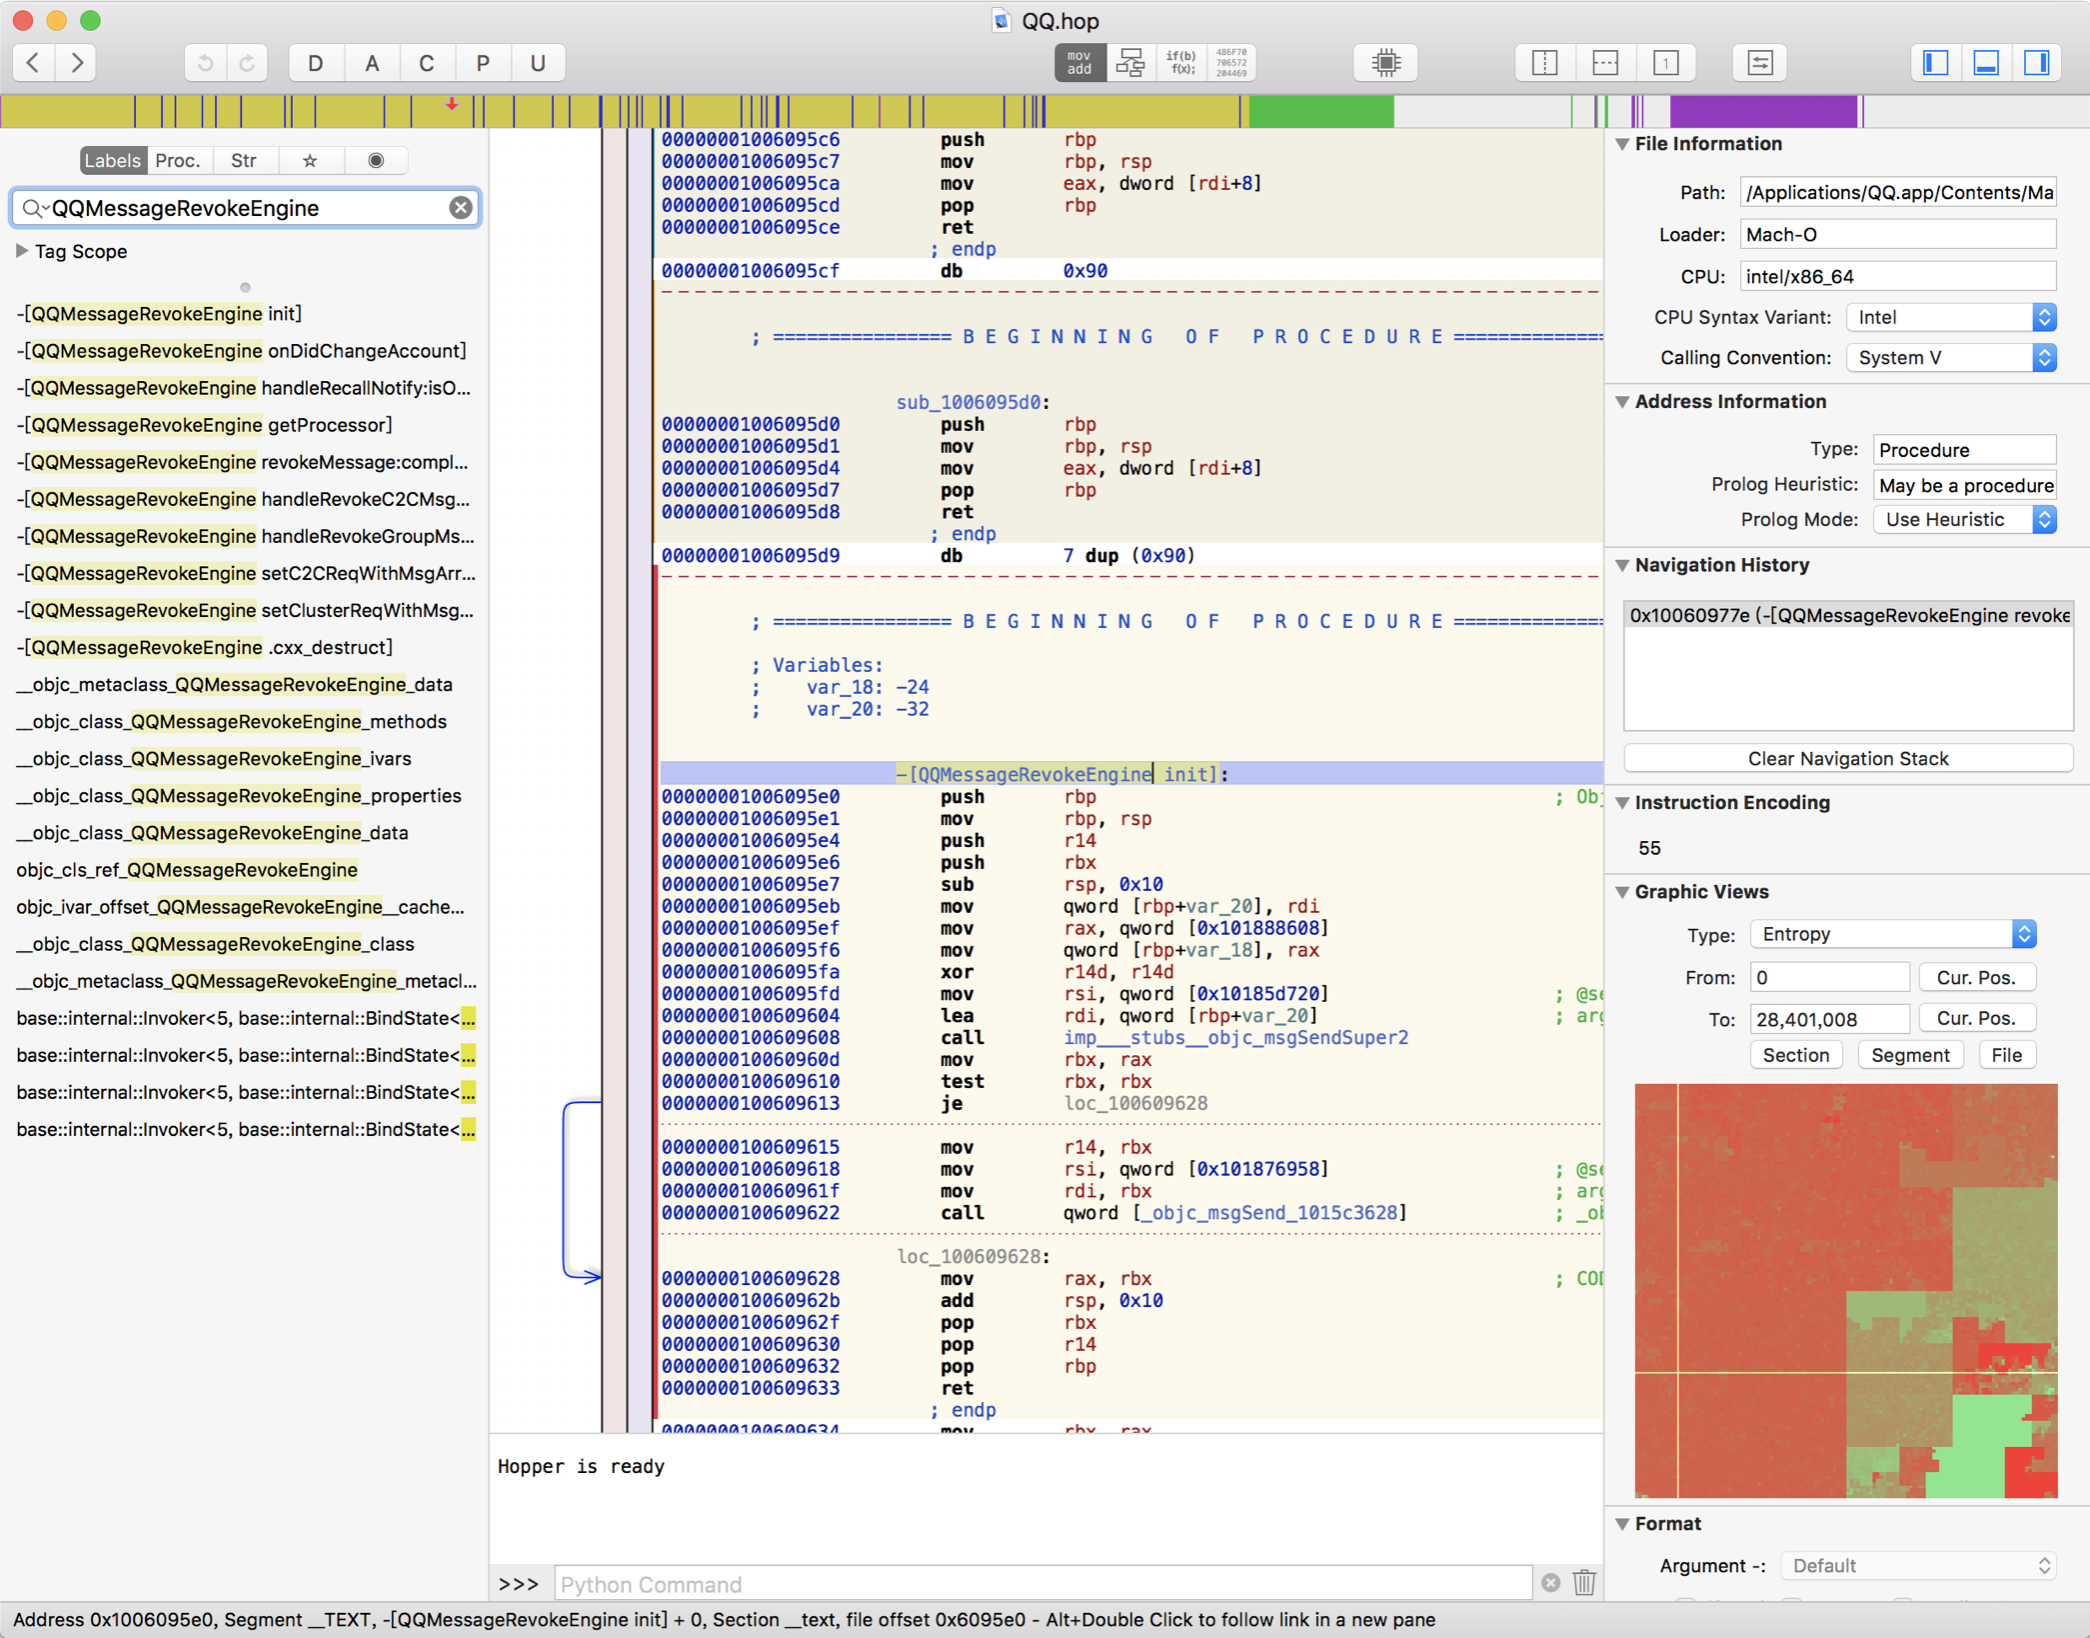Click the From value input field
This screenshot has height=1638, width=2090.
(1829, 977)
